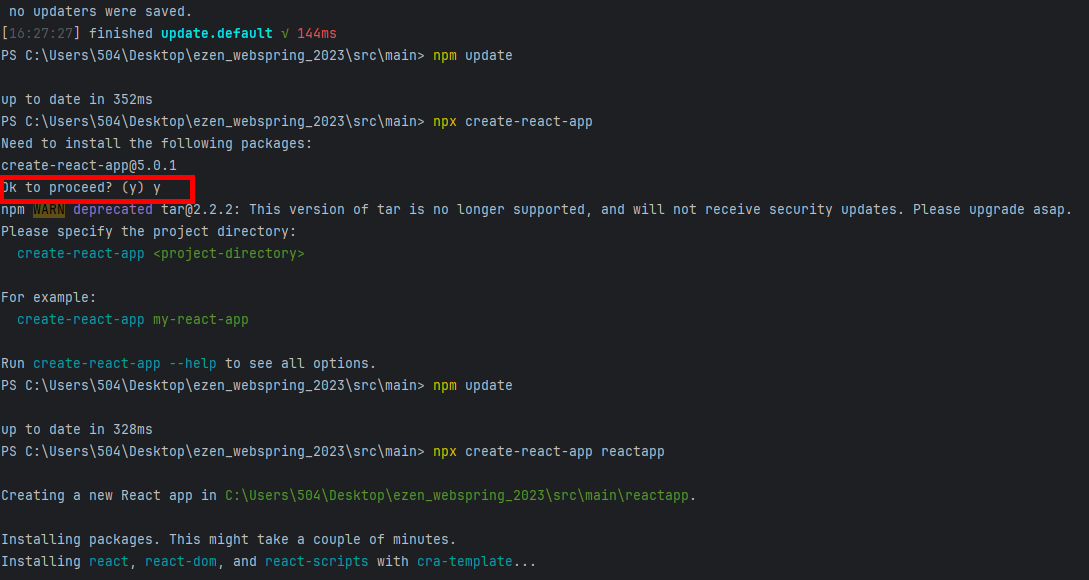Click 'react-dom' in the installing line
The width and height of the screenshot is (1089, 580).
[181, 561]
